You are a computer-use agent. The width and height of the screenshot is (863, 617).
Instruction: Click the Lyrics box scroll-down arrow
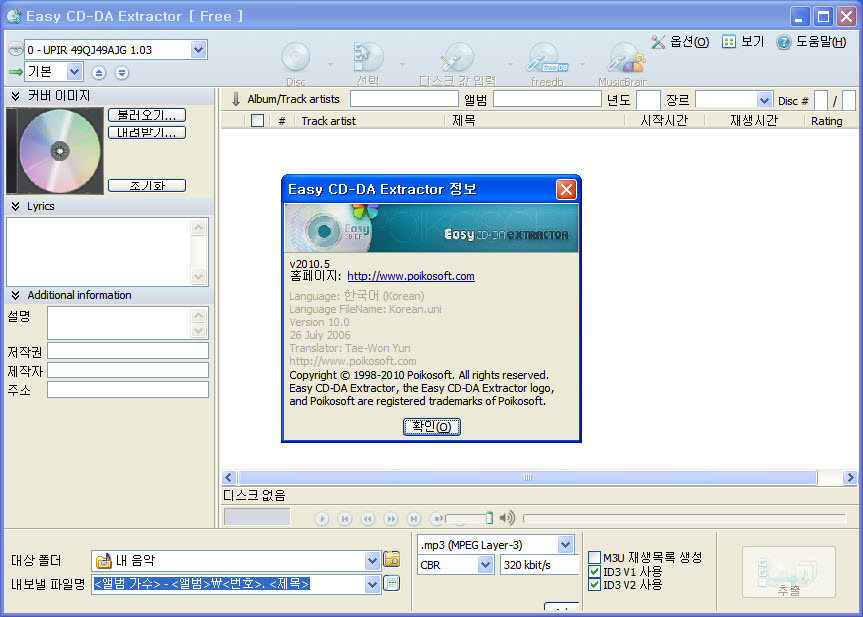199,276
